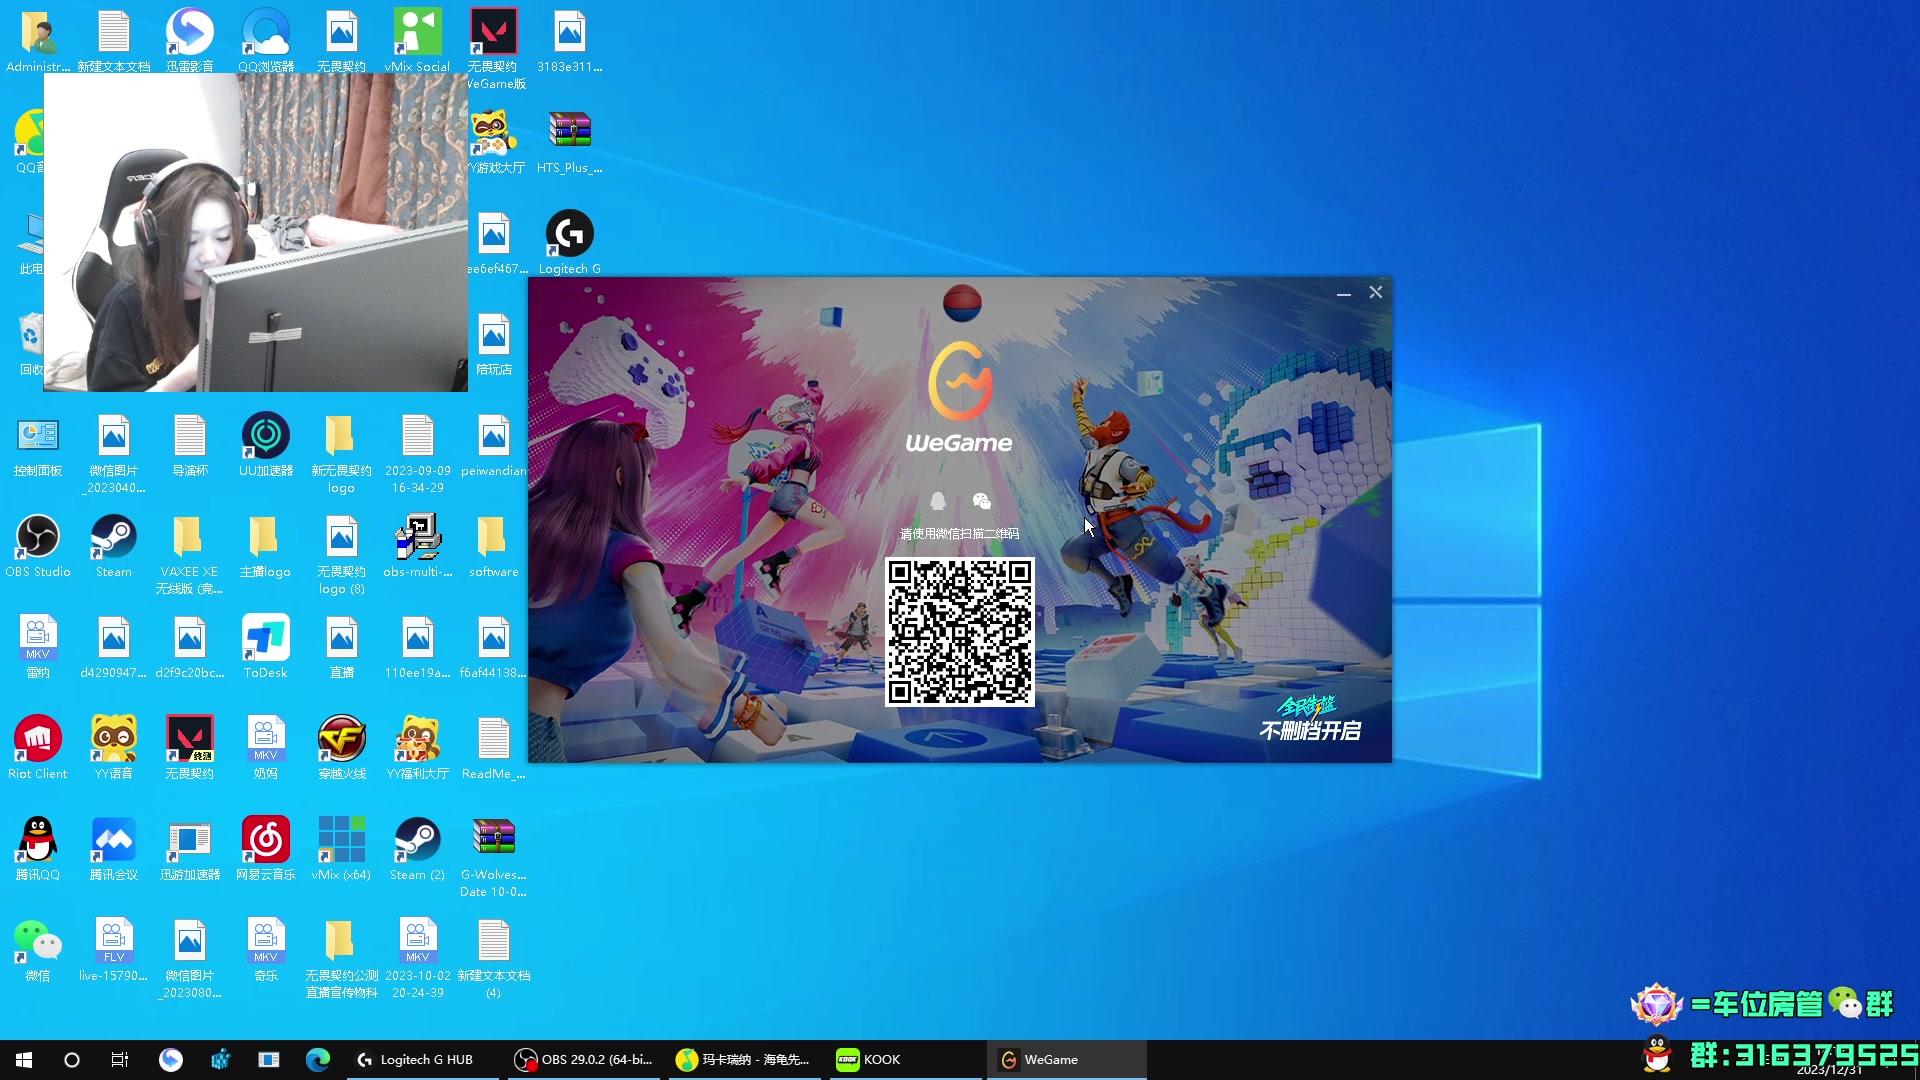Screen dimensions: 1920x1080
Task: Open the Steam desktop shortcut
Action: tap(114, 546)
